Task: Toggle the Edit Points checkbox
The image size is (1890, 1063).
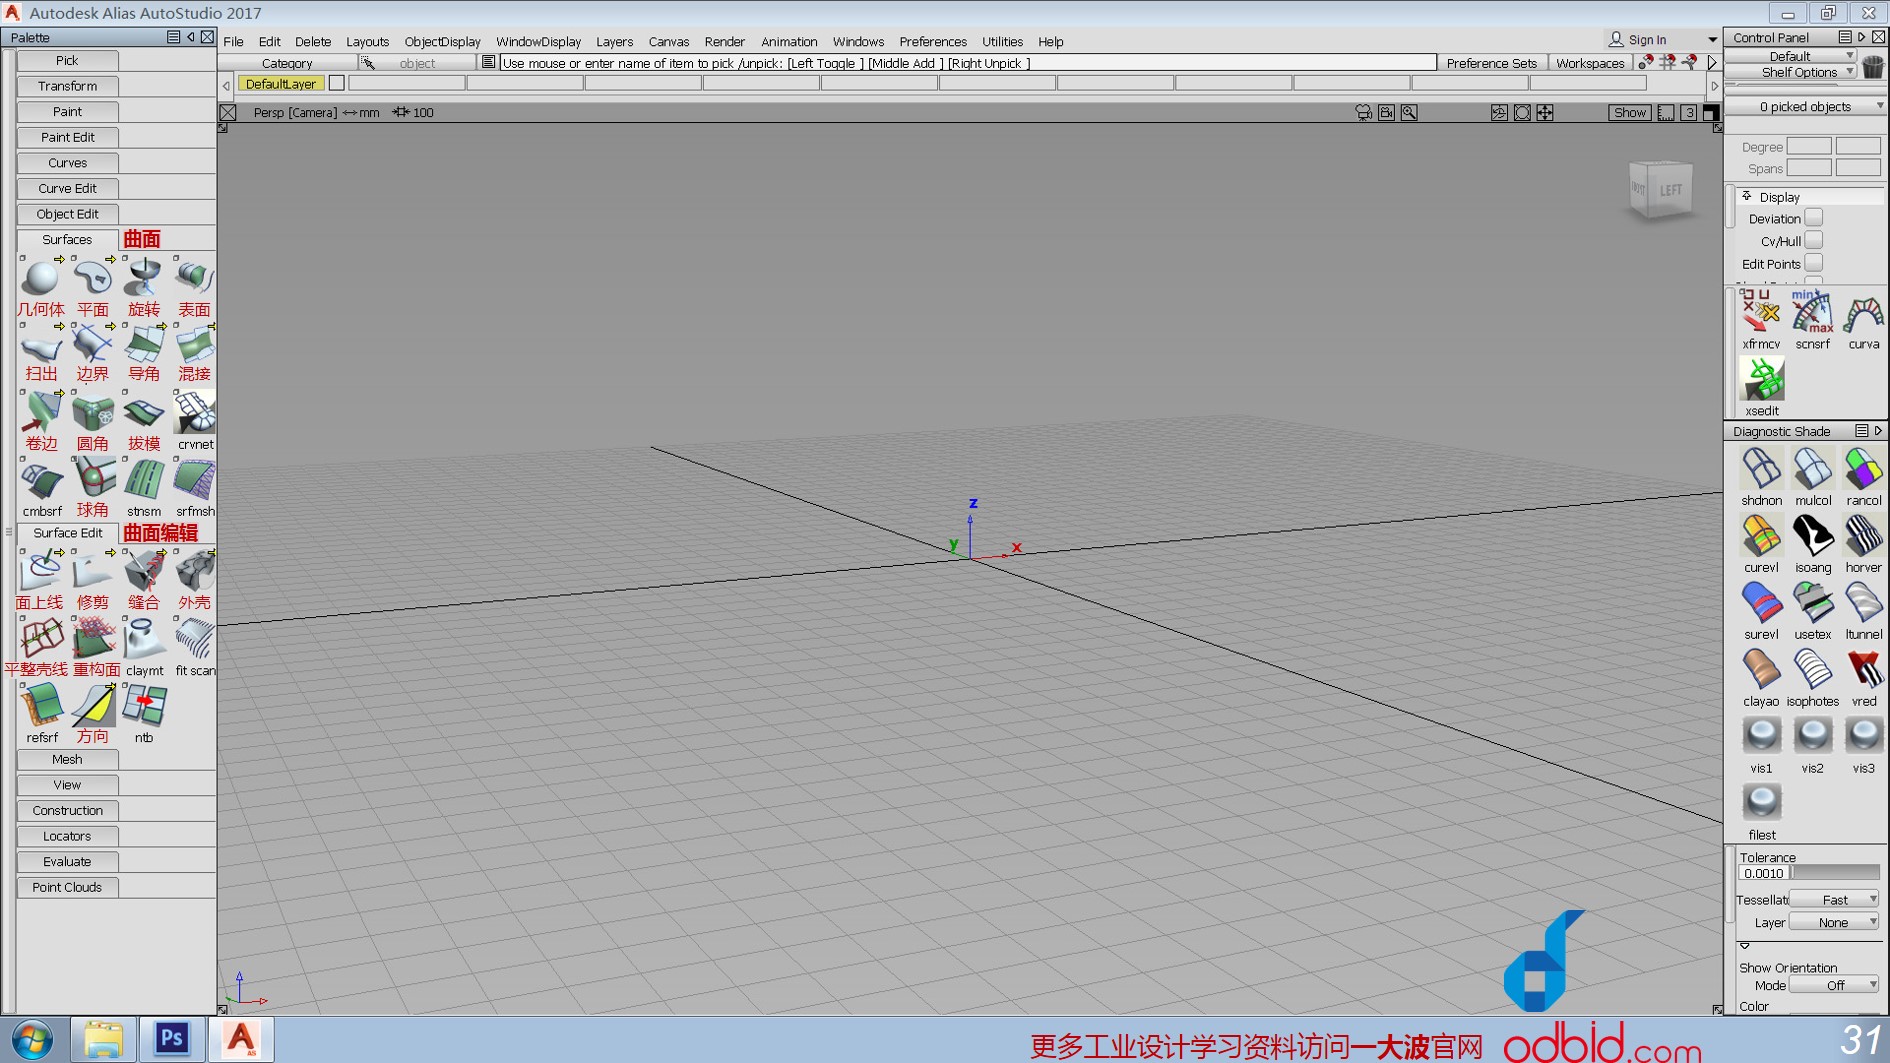Action: click(1813, 264)
